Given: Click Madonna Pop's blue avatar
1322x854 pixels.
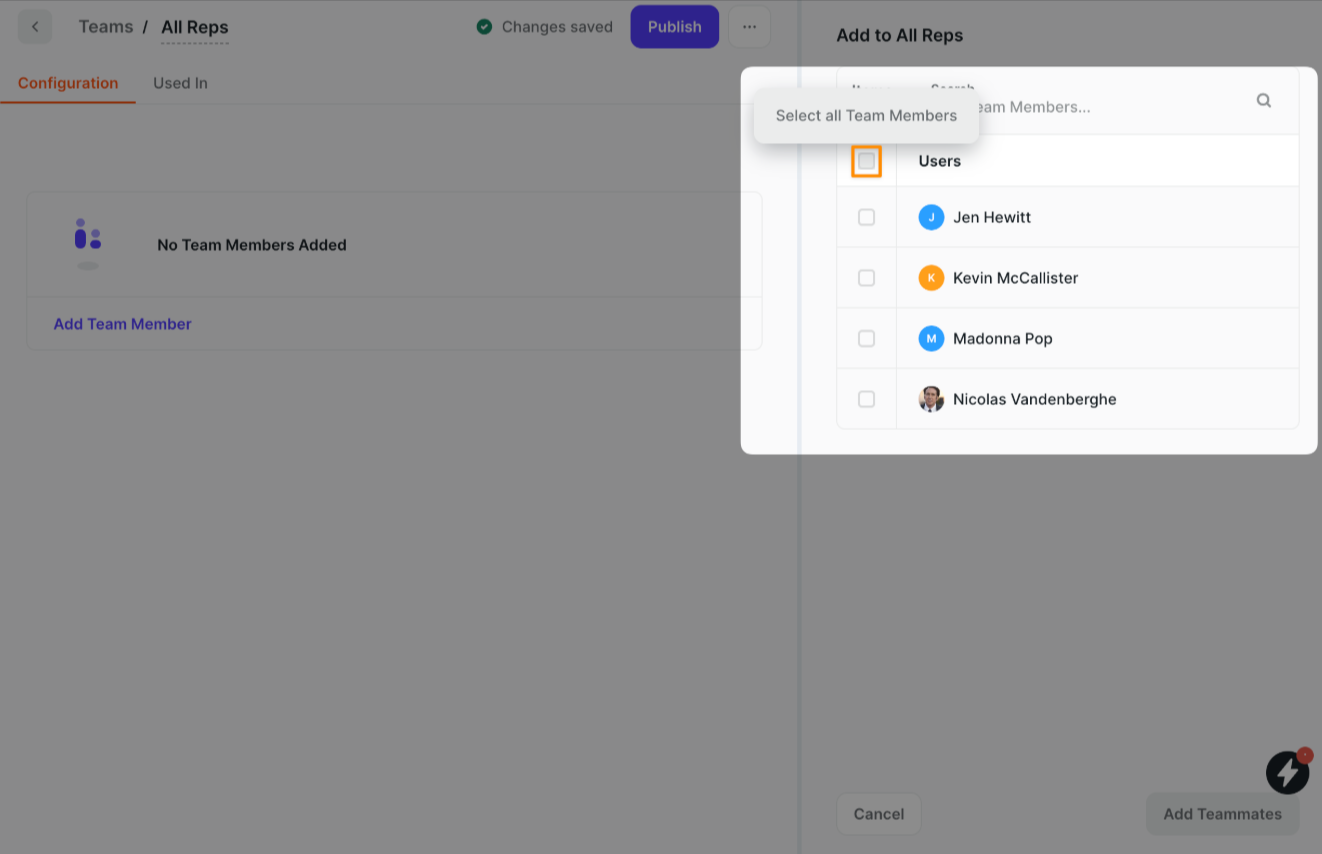Looking at the screenshot, I should click(x=931, y=339).
